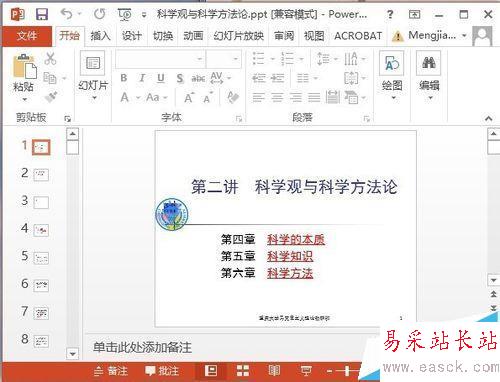Expand bullets list dropdown arrow

point(273,59)
